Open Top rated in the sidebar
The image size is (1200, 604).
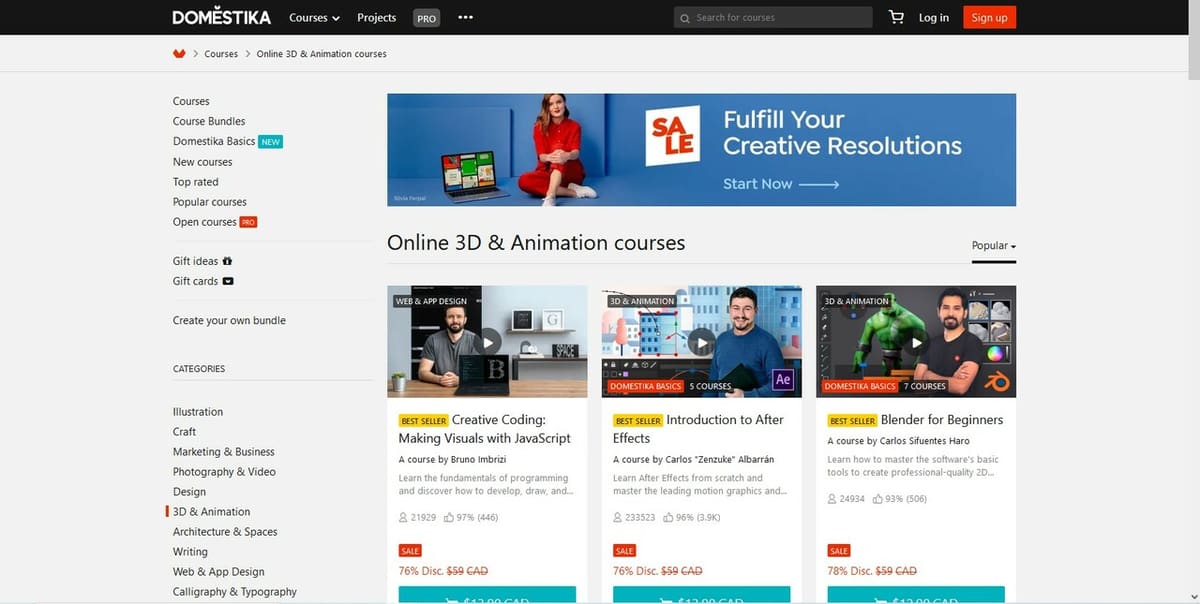(x=195, y=182)
